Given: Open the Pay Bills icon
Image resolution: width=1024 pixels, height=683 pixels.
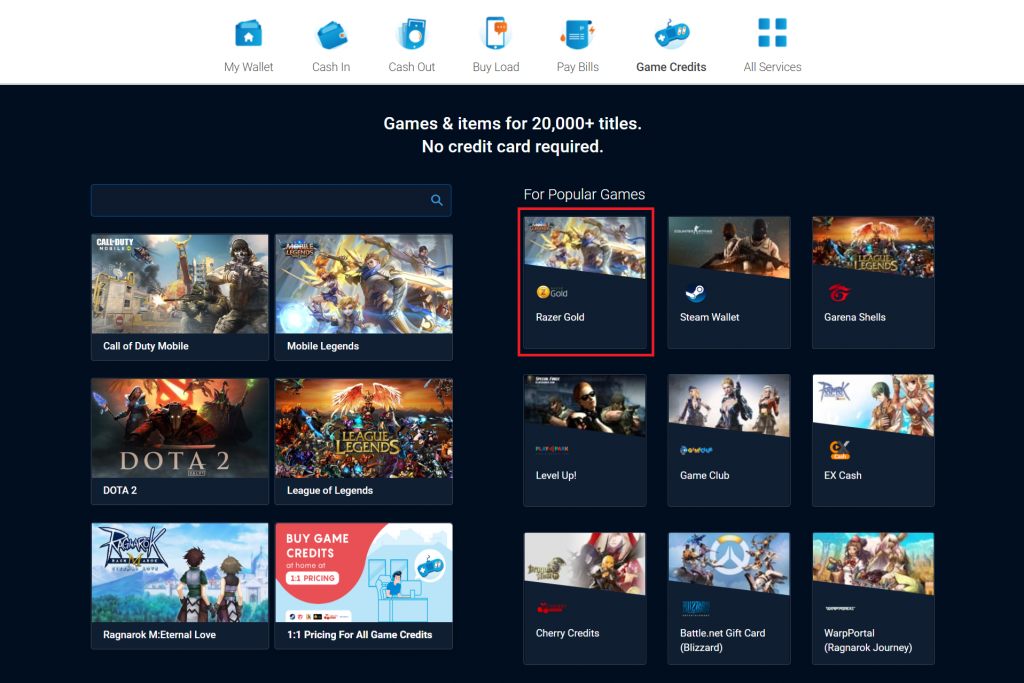Looking at the screenshot, I should (577, 35).
